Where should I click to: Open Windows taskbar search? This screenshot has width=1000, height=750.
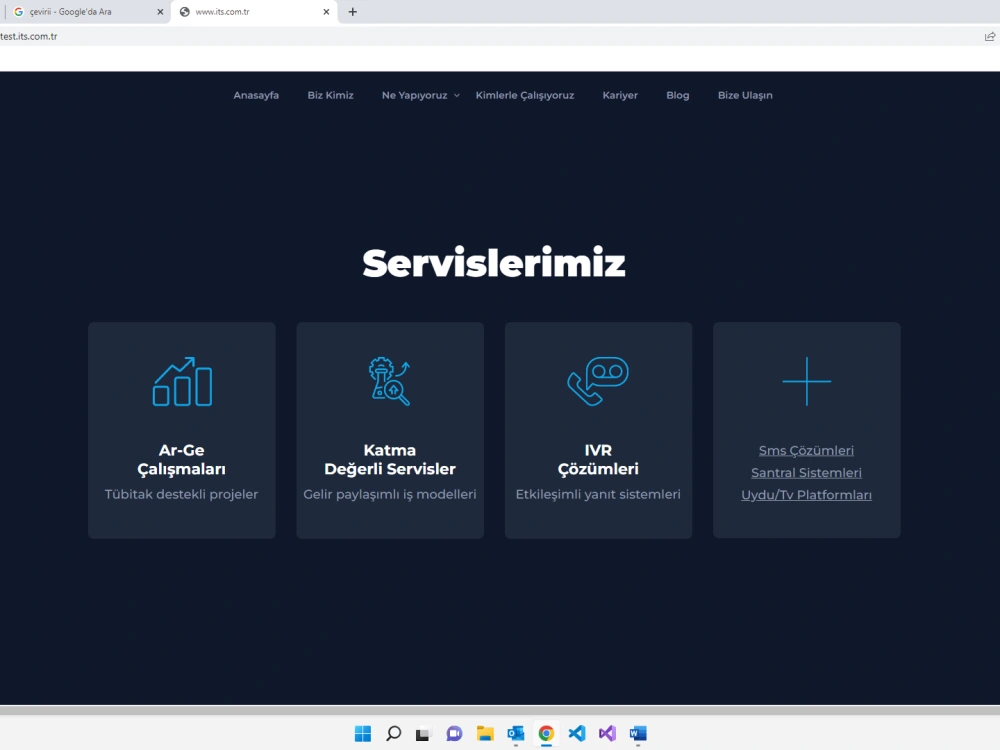(x=393, y=733)
